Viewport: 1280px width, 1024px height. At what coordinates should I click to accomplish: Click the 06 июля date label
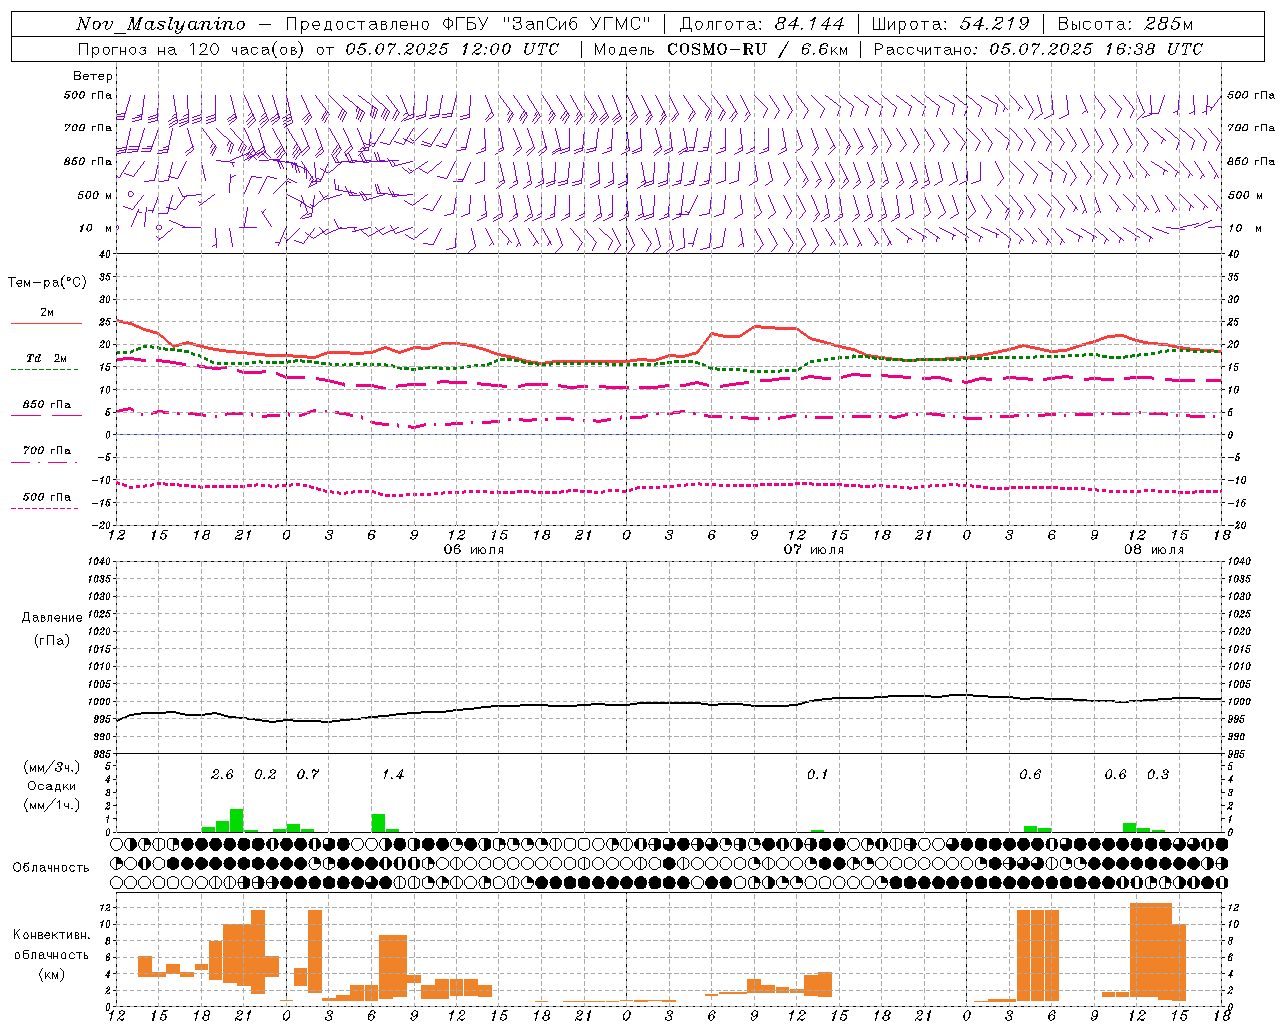(x=474, y=550)
